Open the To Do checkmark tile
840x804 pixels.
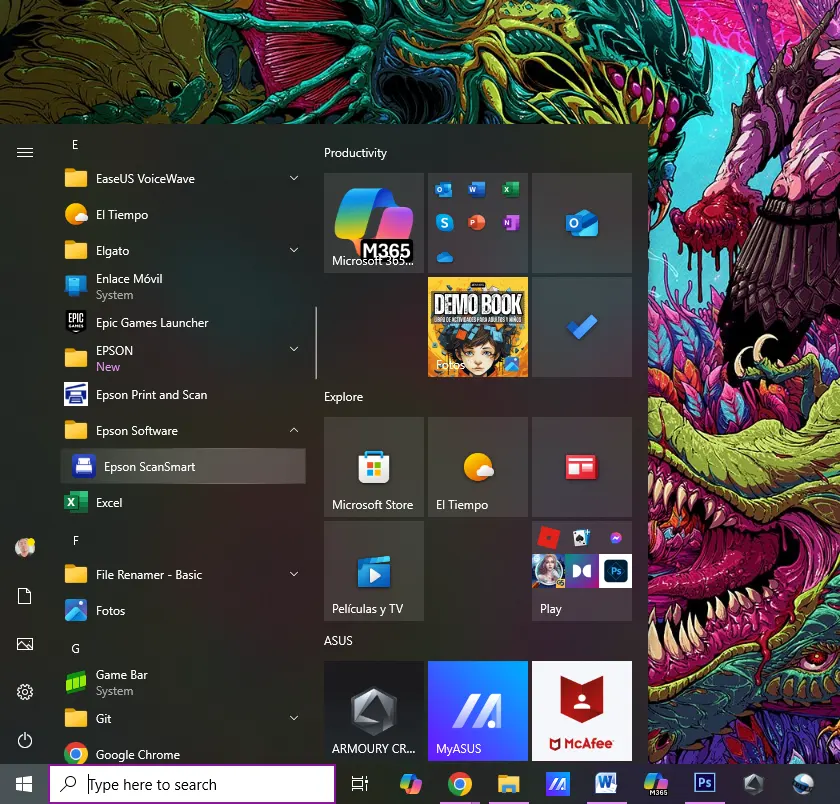pos(582,327)
